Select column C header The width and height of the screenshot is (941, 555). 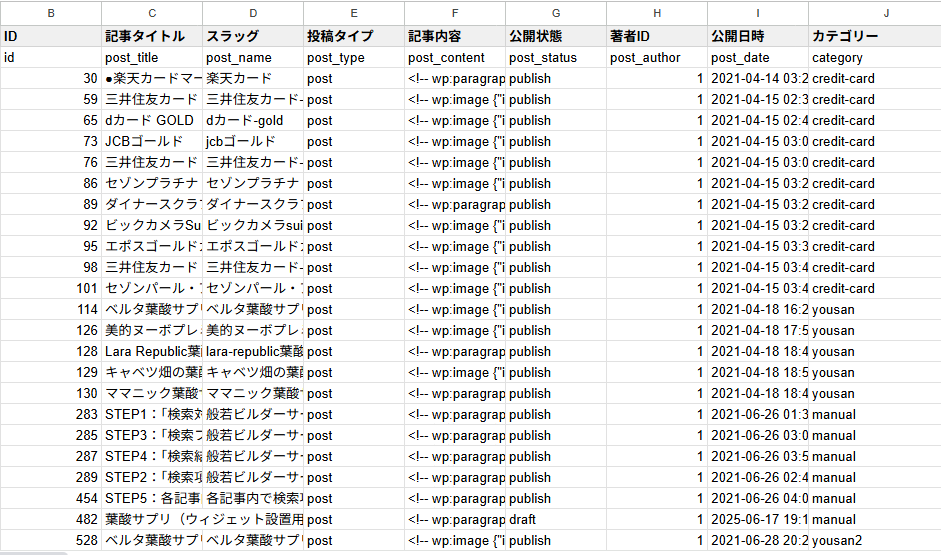point(152,13)
